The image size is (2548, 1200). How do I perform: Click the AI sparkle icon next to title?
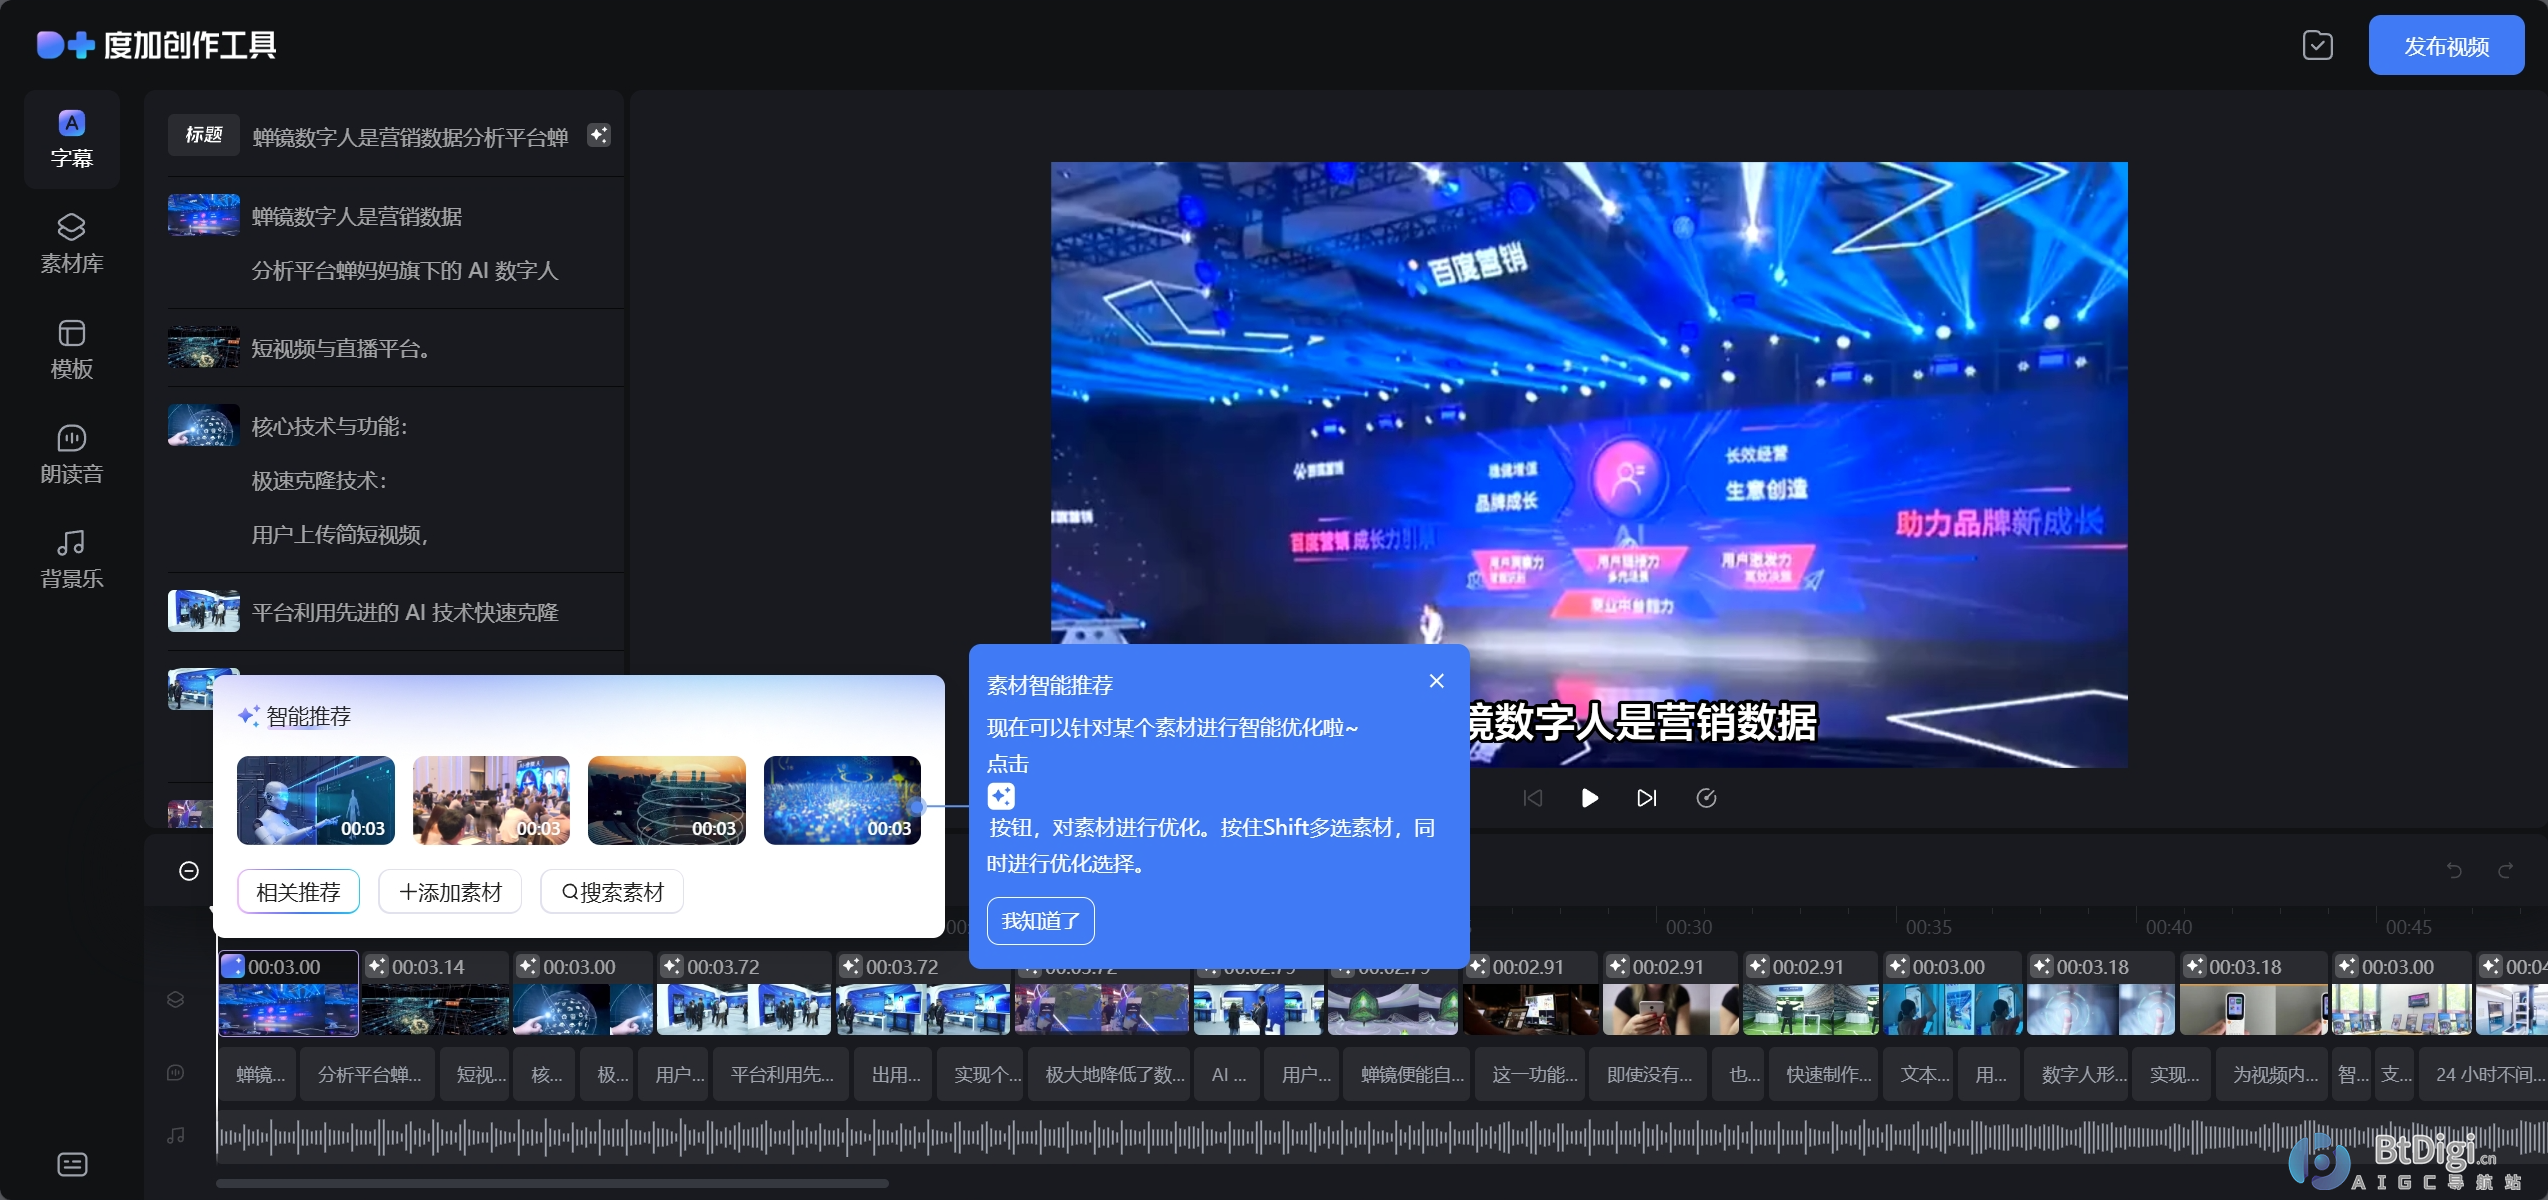point(598,136)
